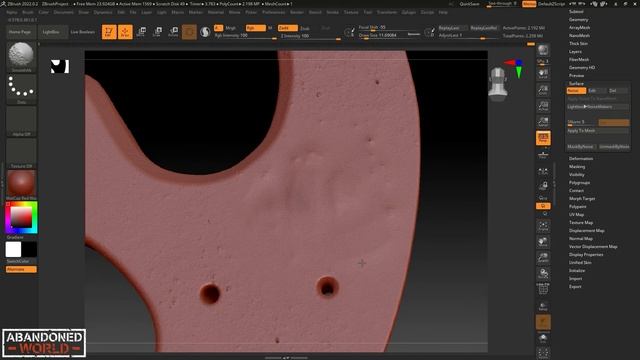This screenshot has height=360, width=640.
Task: Open the Alpha Off slot
Action: point(21,121)
